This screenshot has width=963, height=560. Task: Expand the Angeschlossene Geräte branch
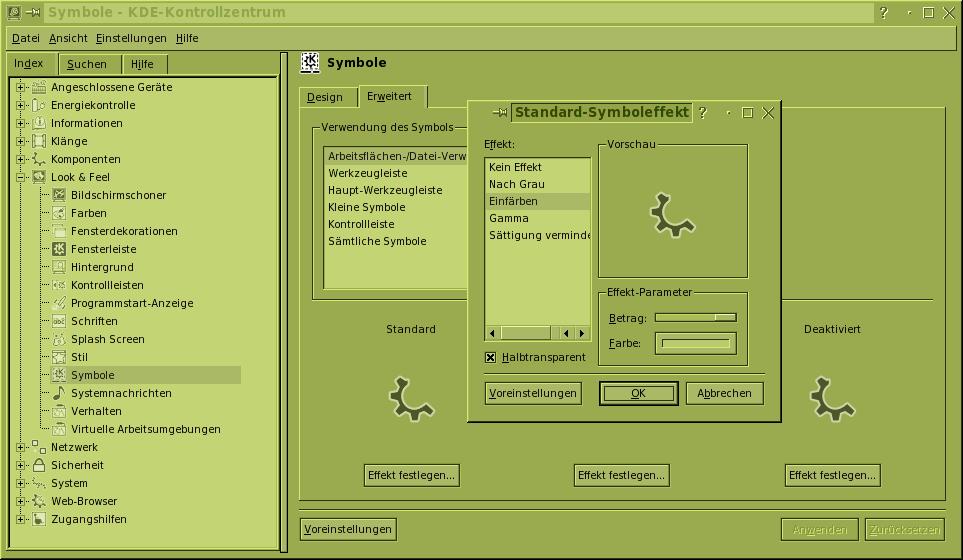(20, 87)
